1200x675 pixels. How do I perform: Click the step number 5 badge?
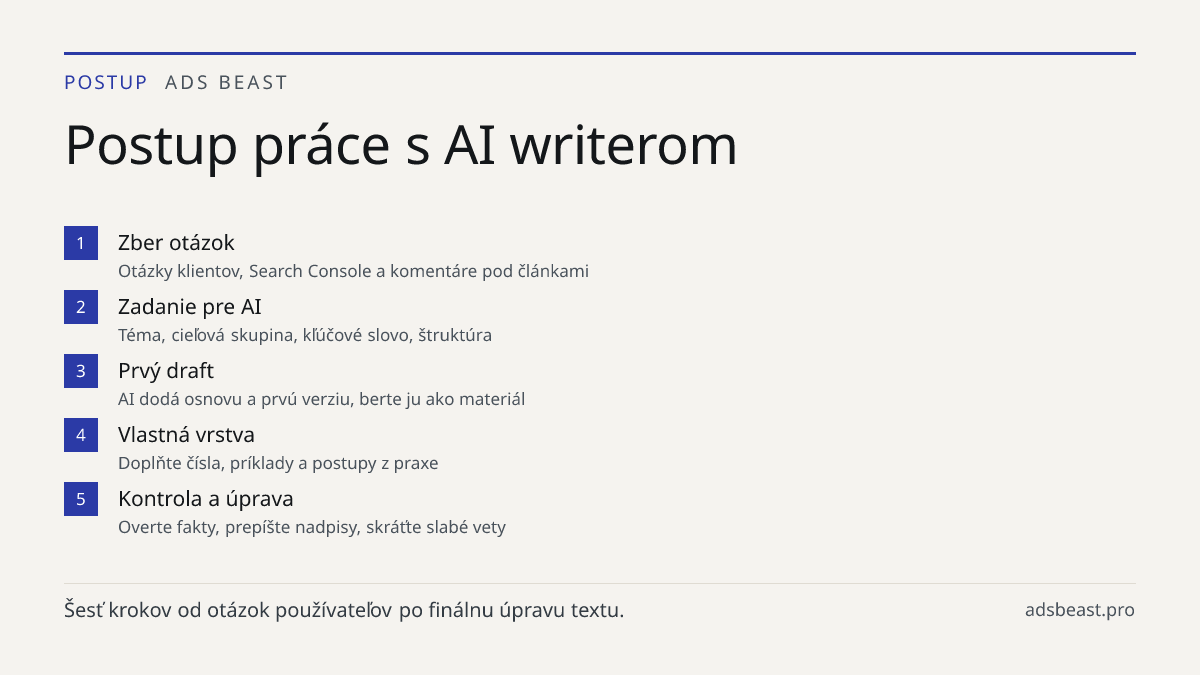[x=81, y=499]
